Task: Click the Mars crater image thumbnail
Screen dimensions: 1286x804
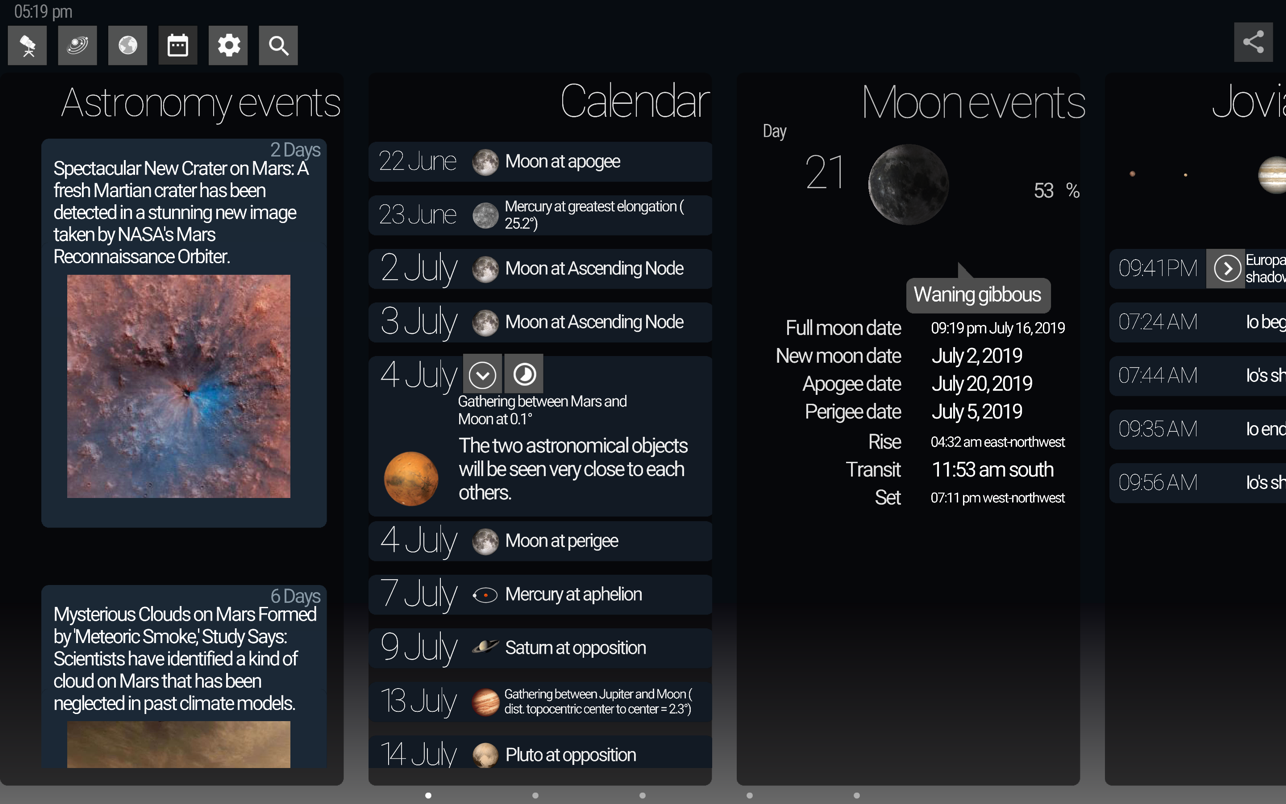Action: click(x=179, y=386)
